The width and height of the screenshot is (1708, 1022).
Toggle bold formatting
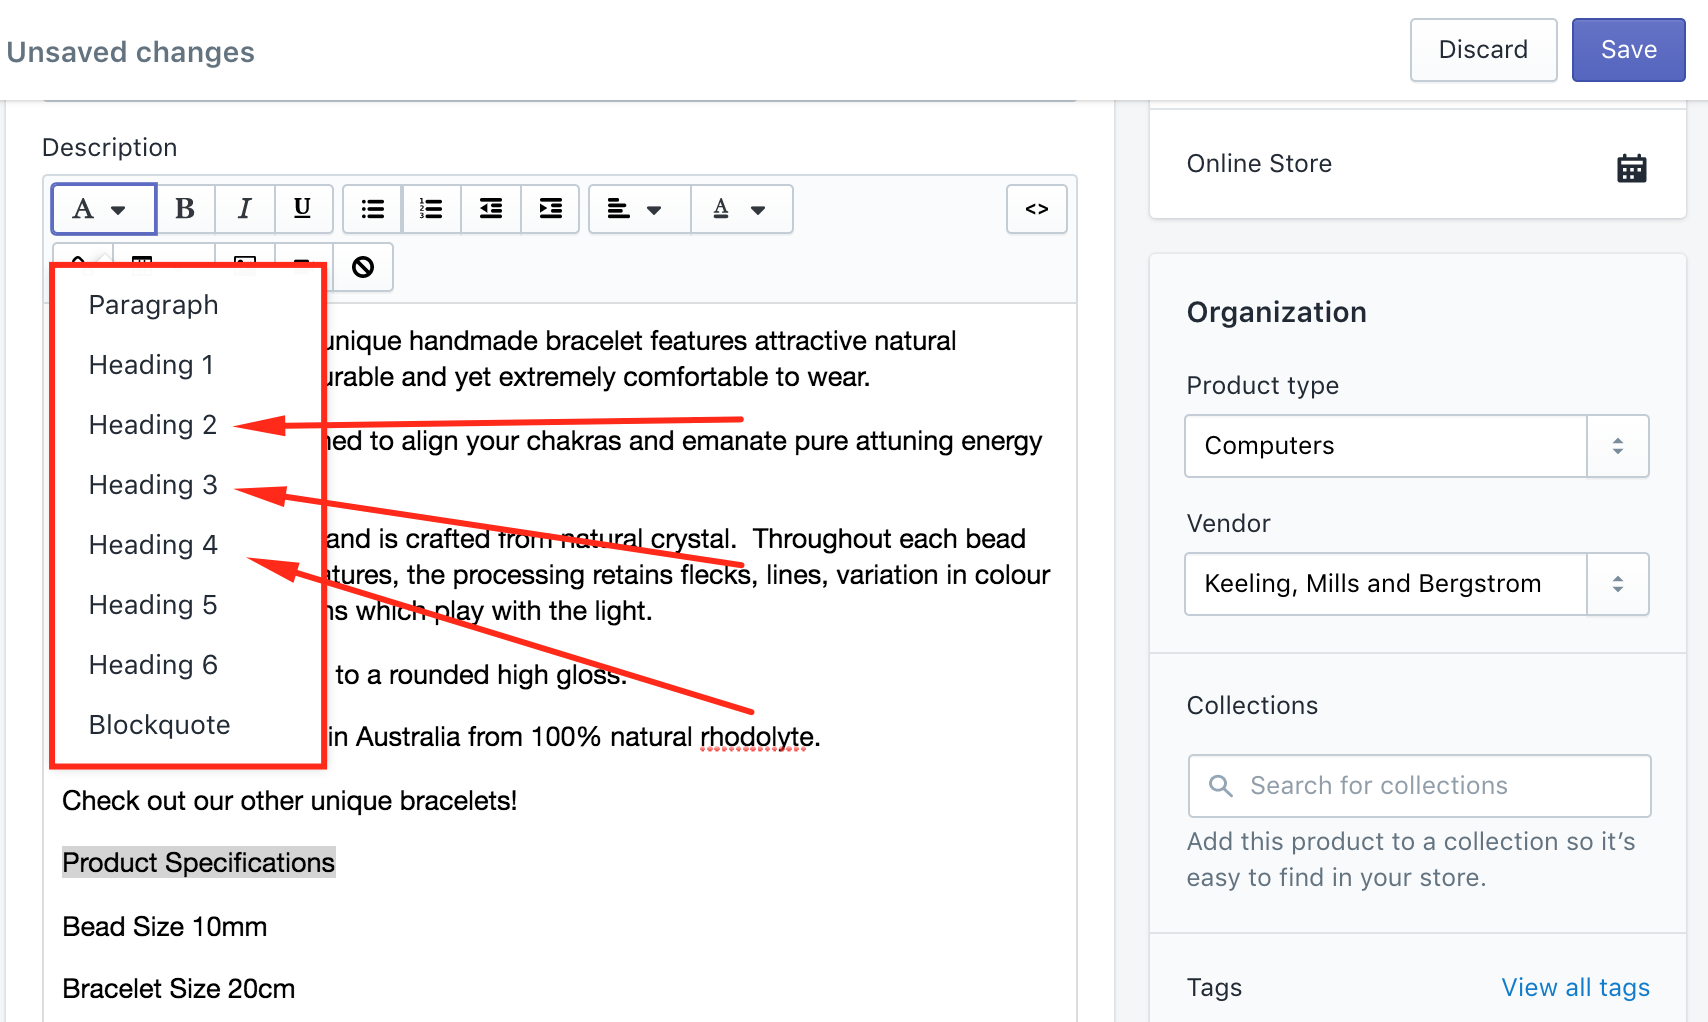pyautogui.click(x=185, y=209)
